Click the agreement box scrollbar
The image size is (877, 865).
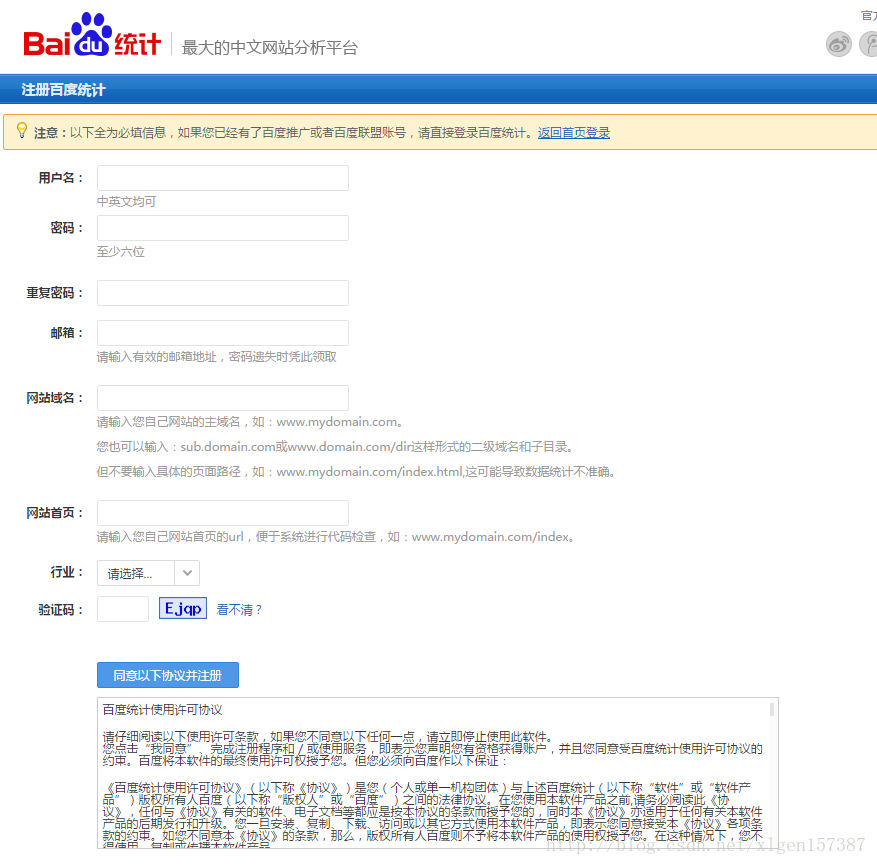pyautogui.click(x=771, y=710)
